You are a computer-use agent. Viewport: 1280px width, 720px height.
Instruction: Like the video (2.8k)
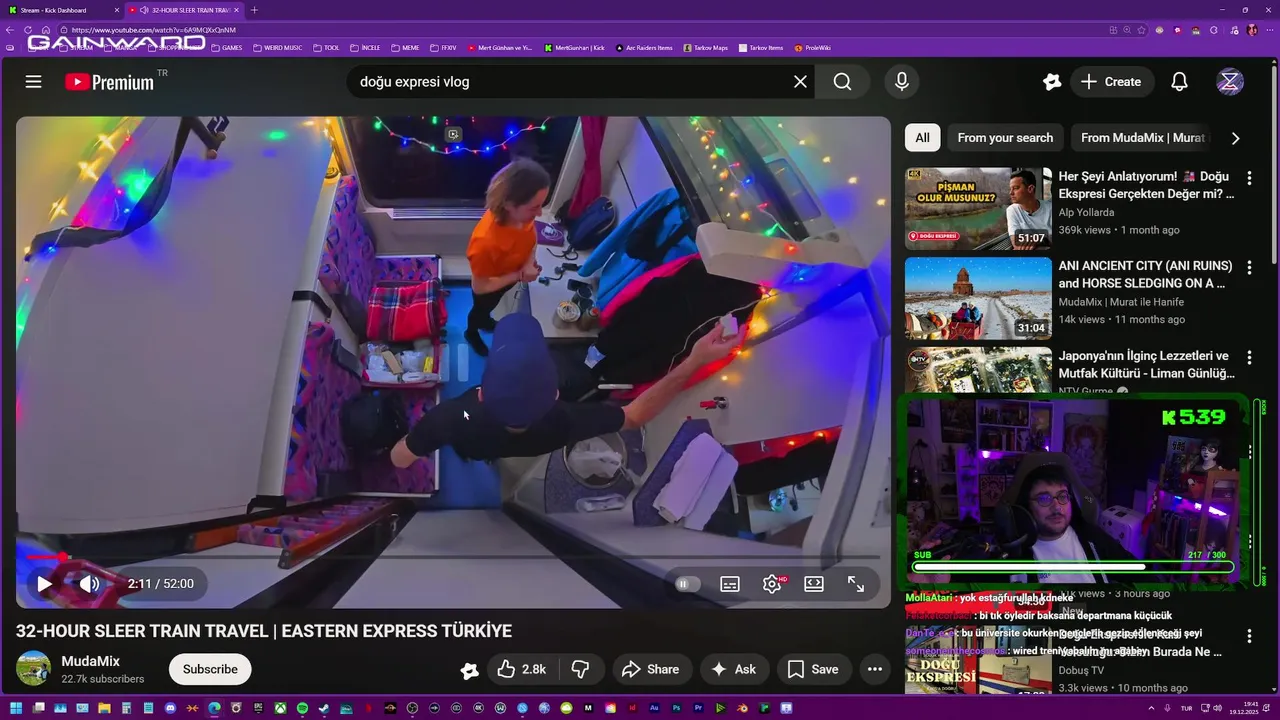(521, 669)
